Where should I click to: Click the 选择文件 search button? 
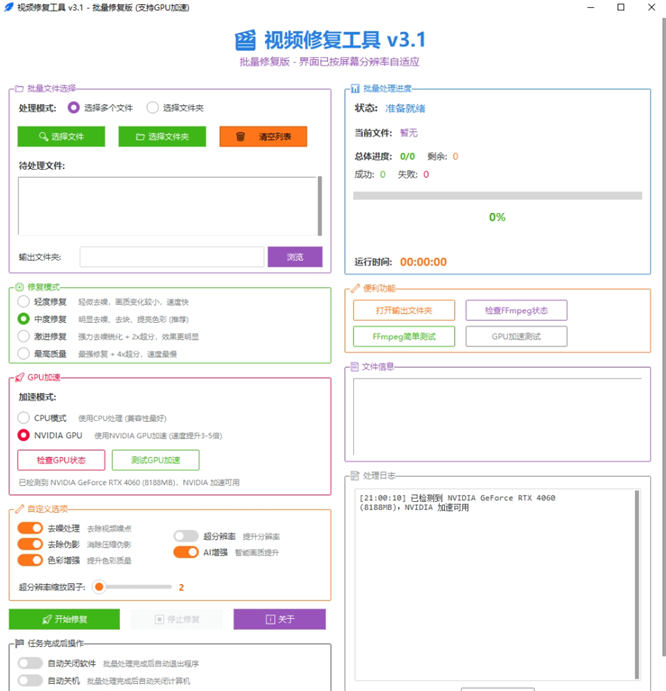61,137
